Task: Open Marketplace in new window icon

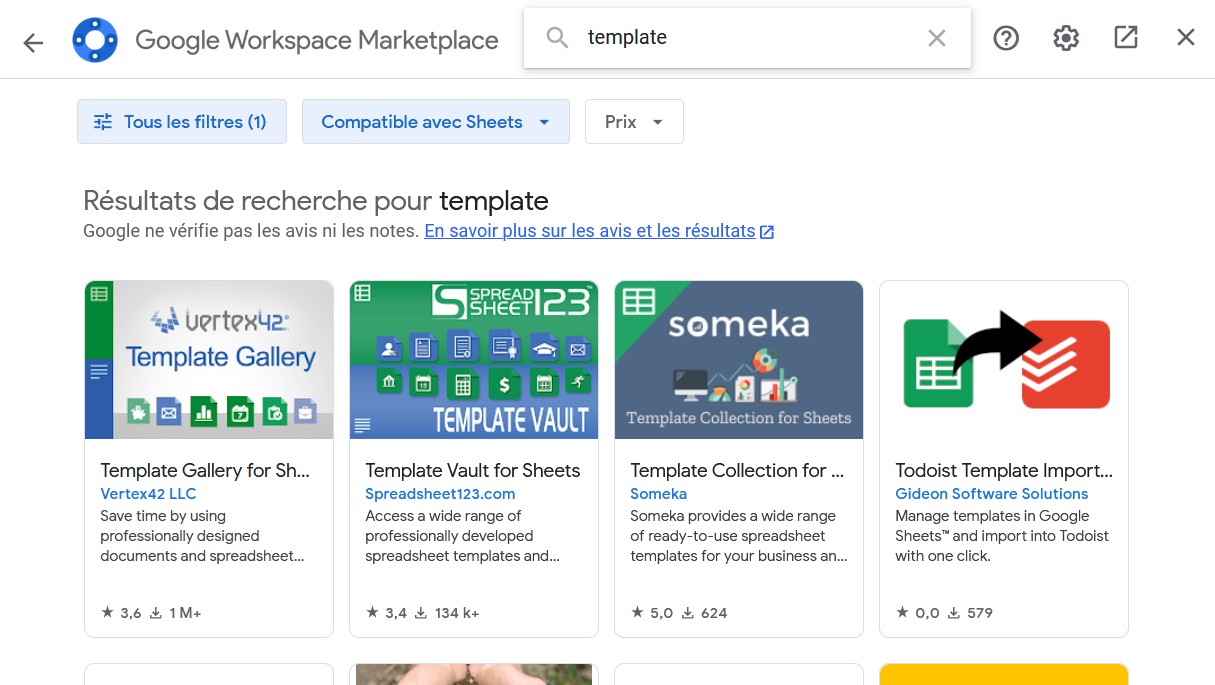Action: tap(1126, 38)
